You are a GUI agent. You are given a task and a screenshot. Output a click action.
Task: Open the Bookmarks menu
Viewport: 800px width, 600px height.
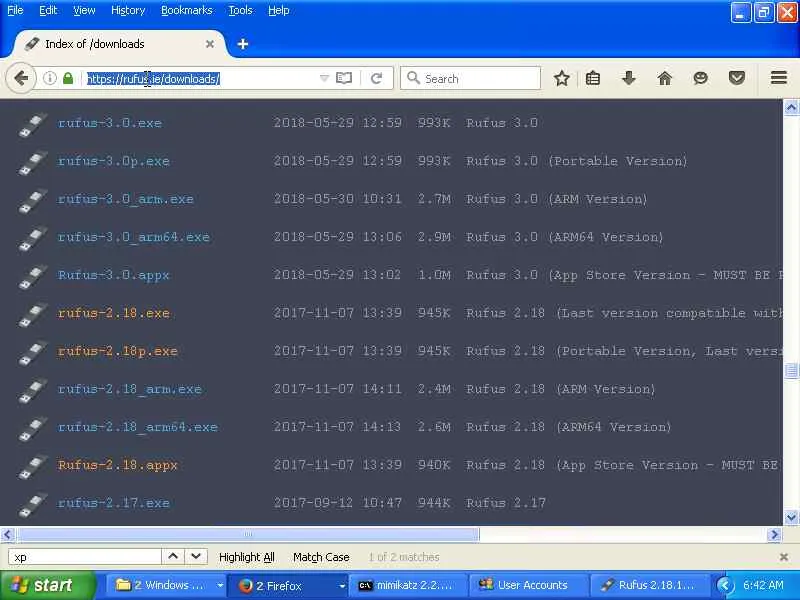pyautogui.click(x=186, y=10)
